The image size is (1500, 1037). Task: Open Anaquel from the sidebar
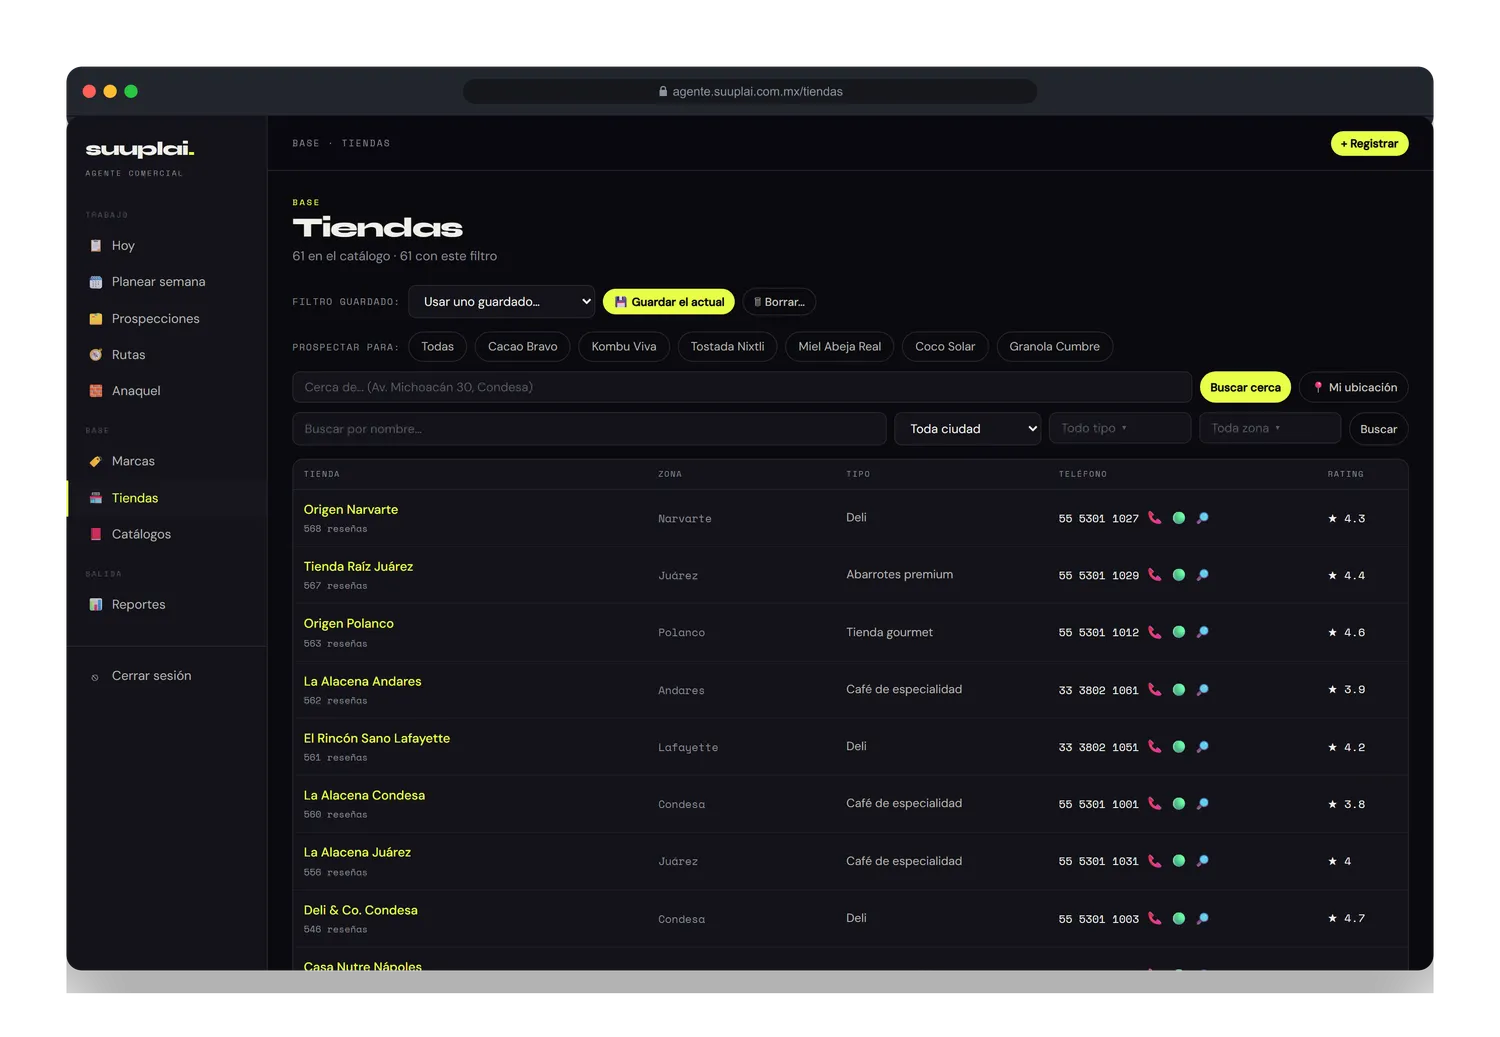coord(136,391)
